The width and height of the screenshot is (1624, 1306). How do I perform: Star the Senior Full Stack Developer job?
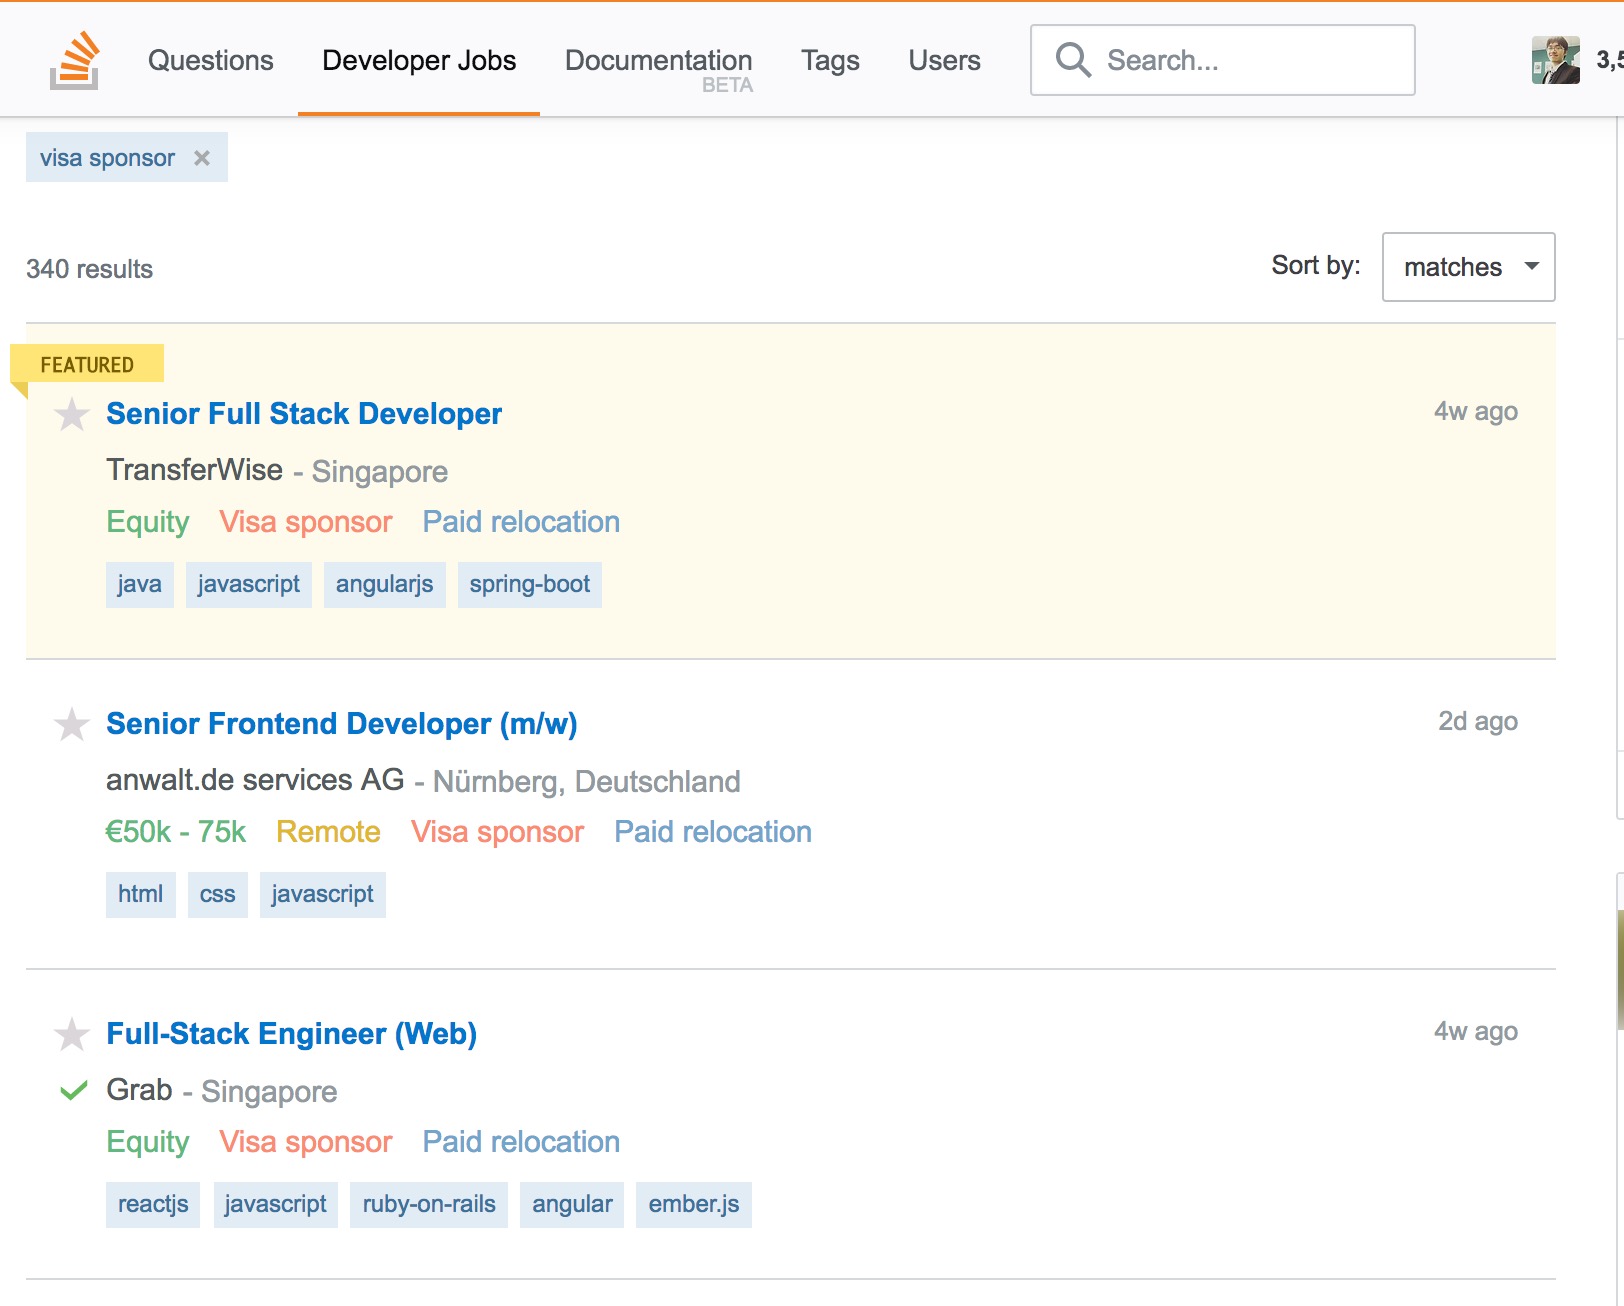[72, 414]
